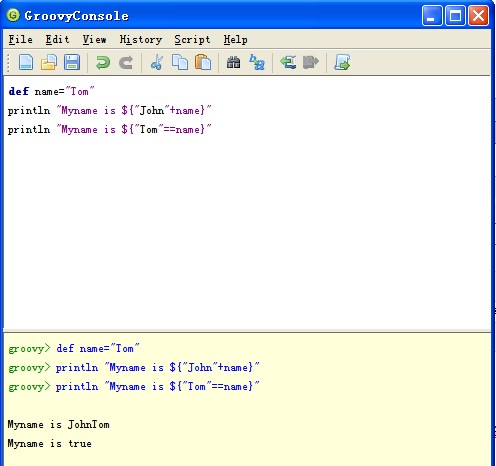The height and width of the screenshot is (466, 496).
Task: Redo with the gray arrow icon
Action: pyautogui.click(x=126, y=63)
